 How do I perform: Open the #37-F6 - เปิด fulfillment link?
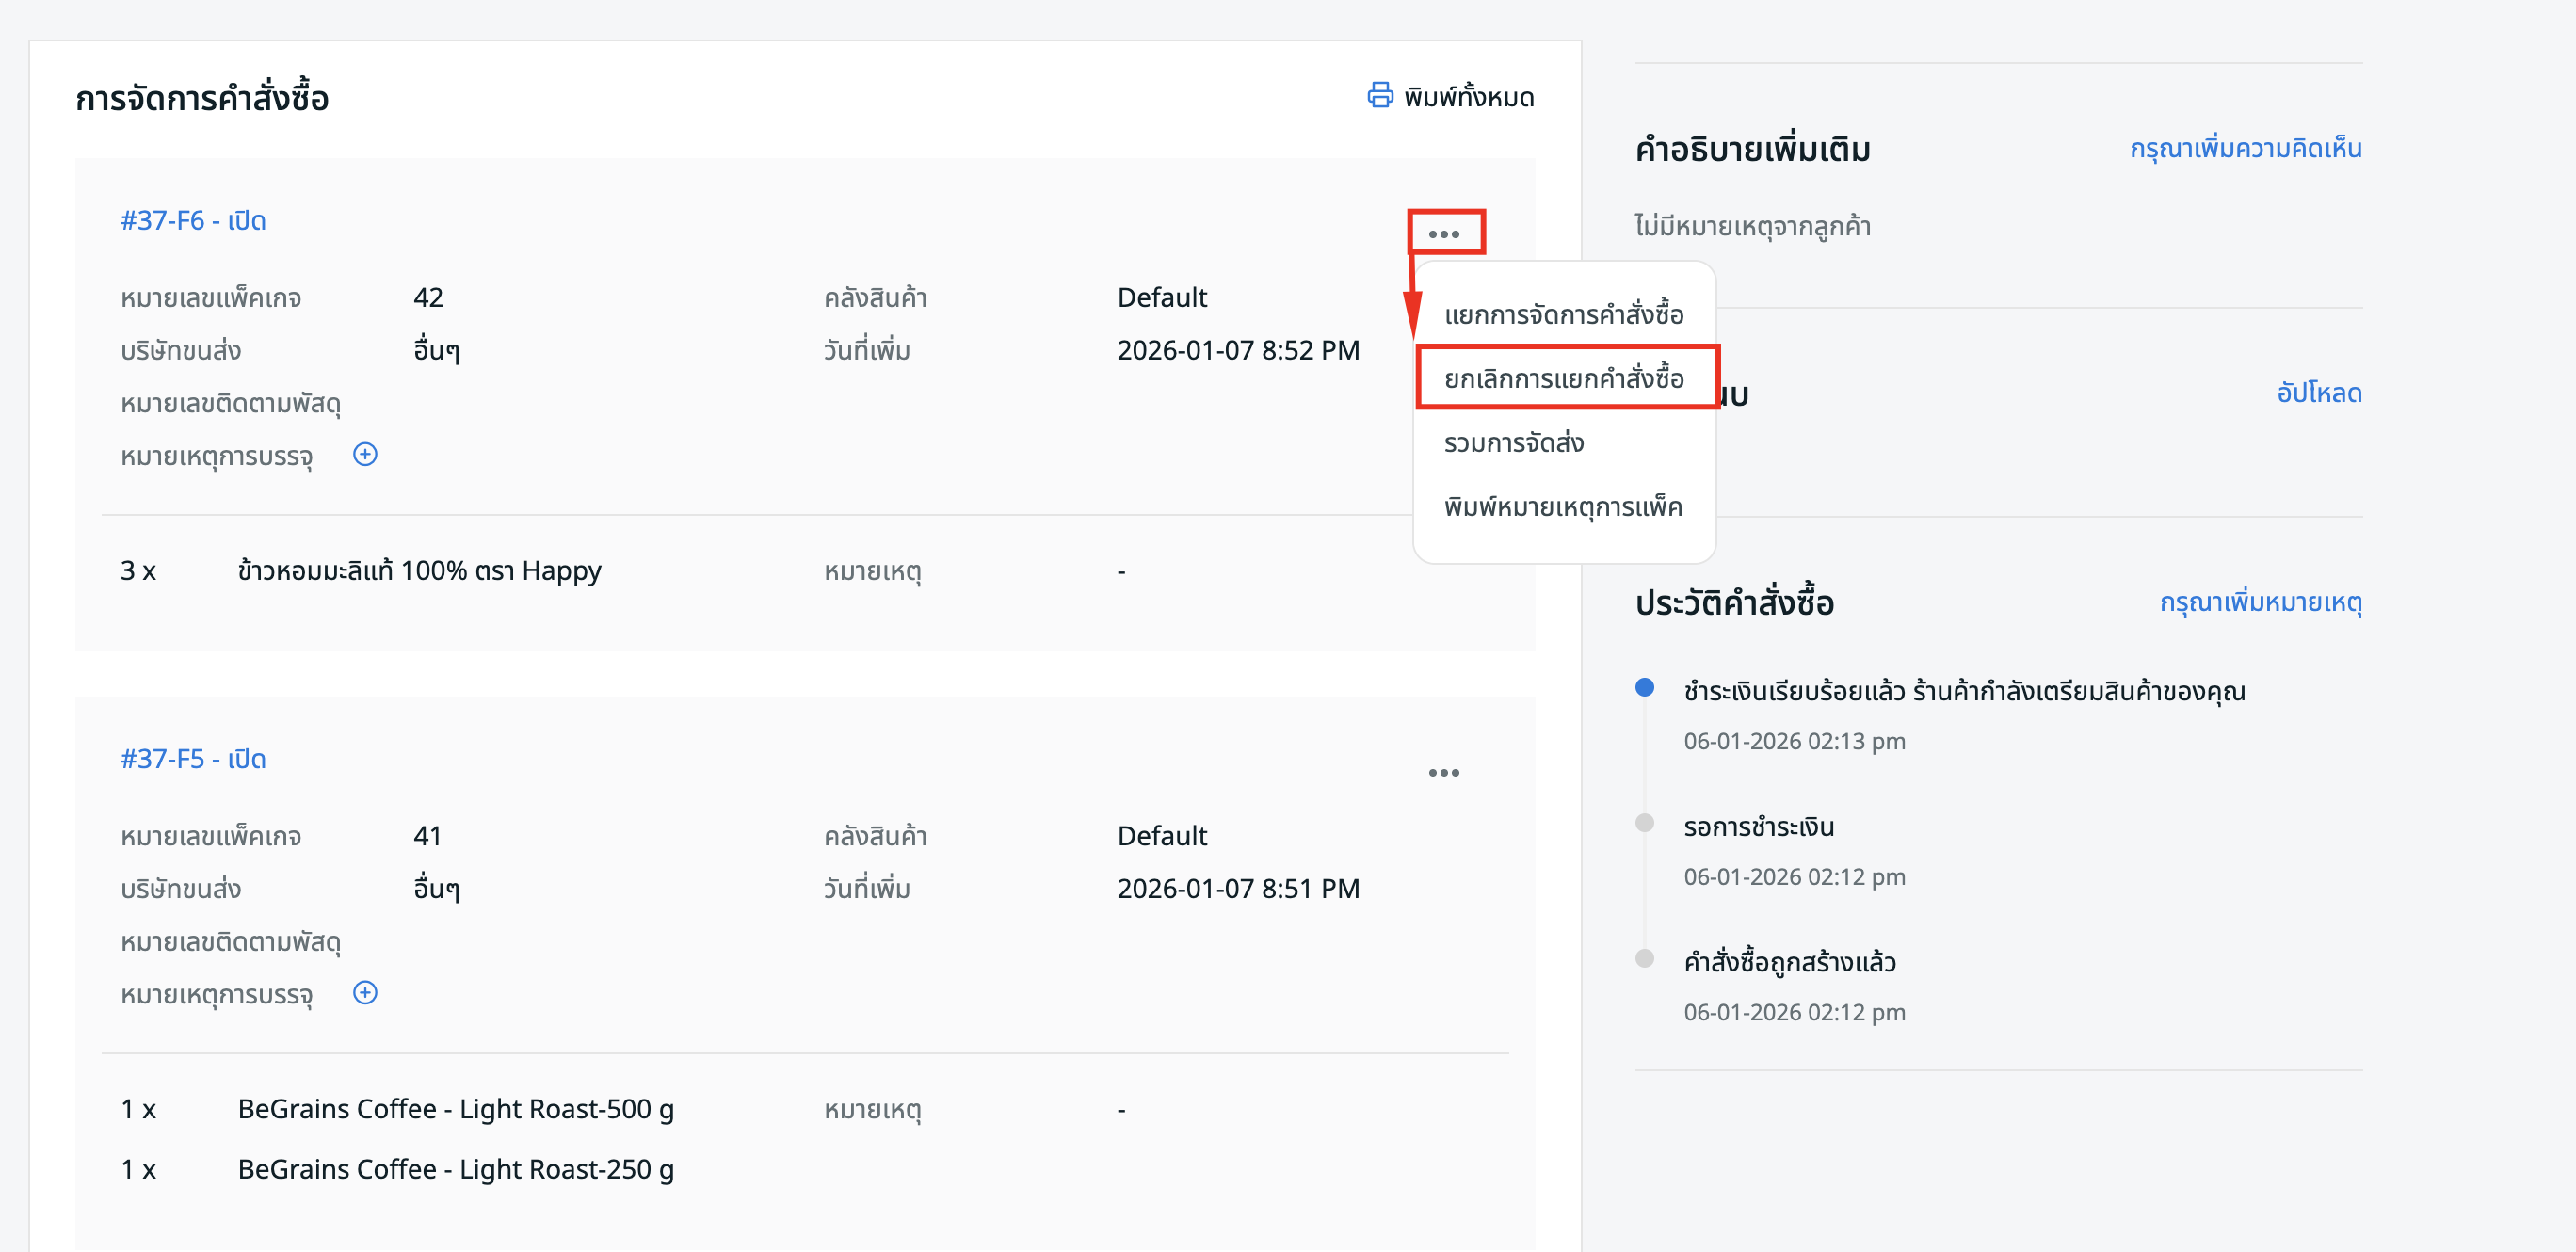193,220
